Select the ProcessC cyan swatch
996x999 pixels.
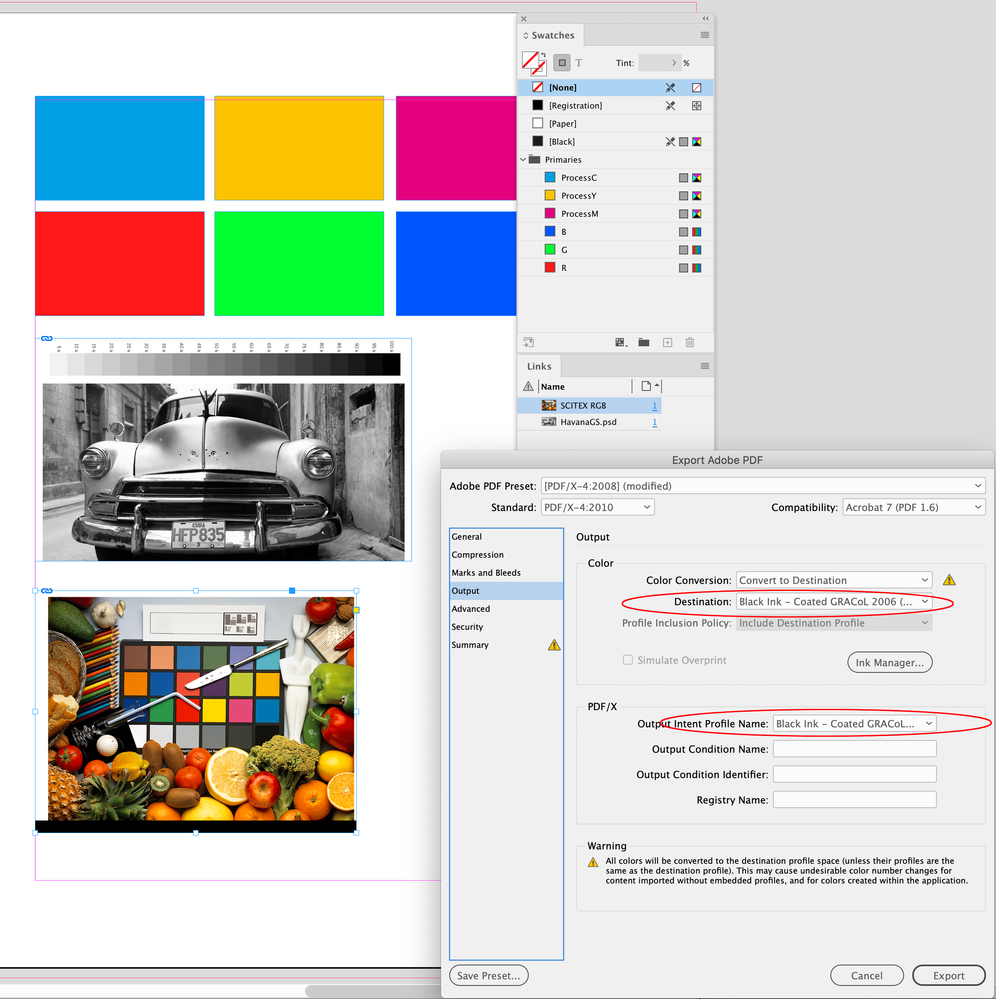(x=615, y=178)
